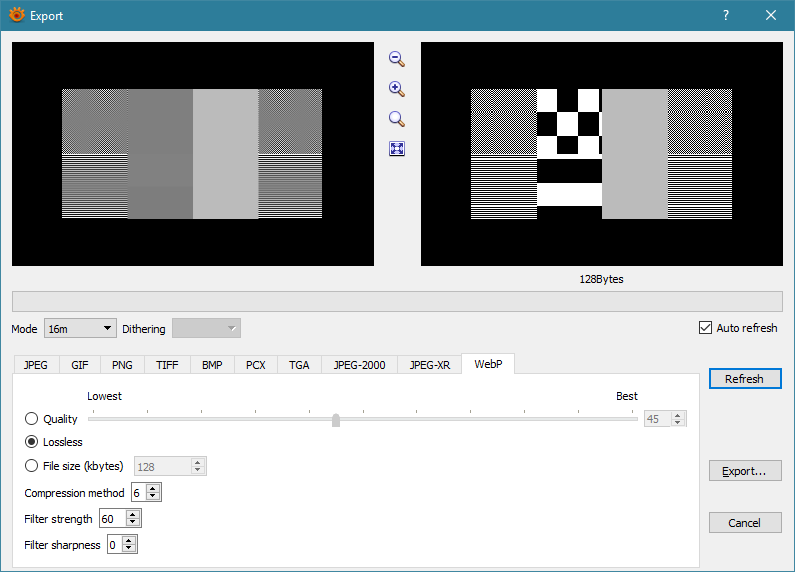This screenshot has width=795, height=572.
Task: Switch to the JPEG tab
Action: tap(35, 365)
